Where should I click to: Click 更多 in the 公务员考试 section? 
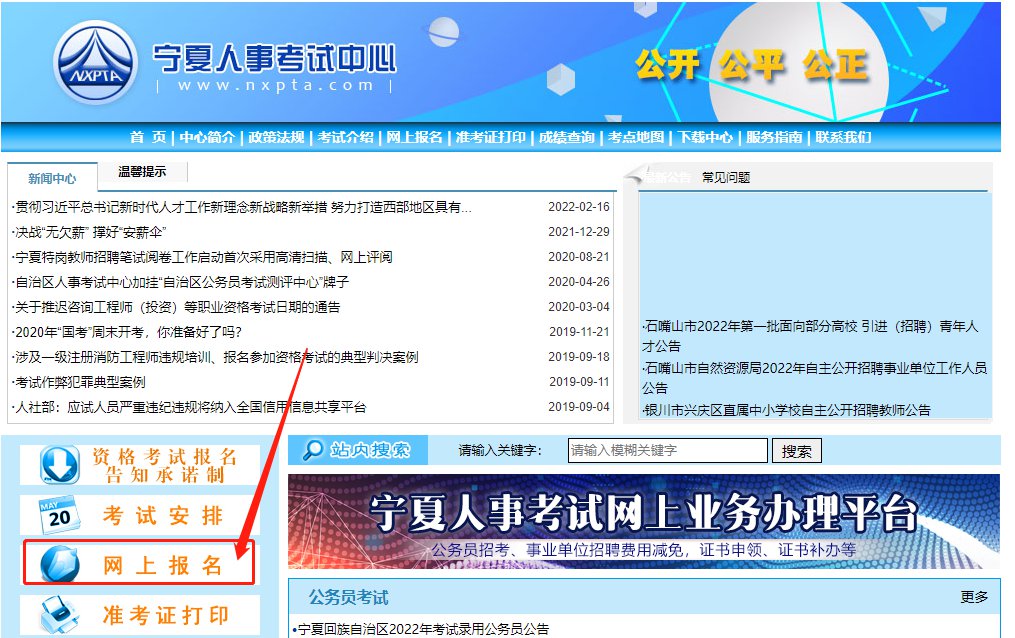pos(974,597)
